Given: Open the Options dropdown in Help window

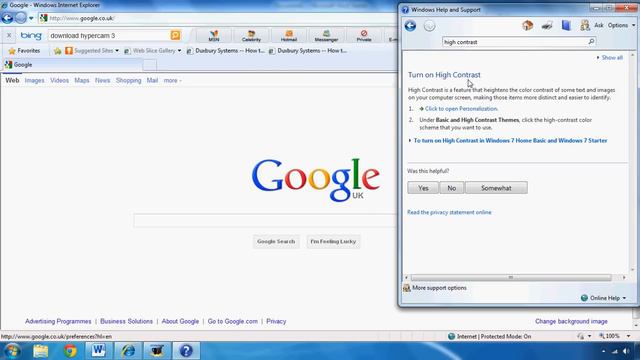Looking at the screenshot, I should click(621, 25).
